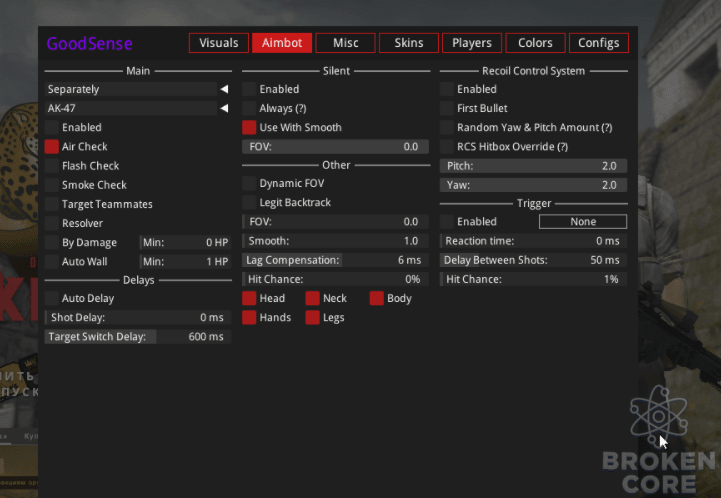Image resolution: width=721 pixels, height=498 pixels.
Task: Switch to the Colors tab
Action: click(x=535, y=43)
